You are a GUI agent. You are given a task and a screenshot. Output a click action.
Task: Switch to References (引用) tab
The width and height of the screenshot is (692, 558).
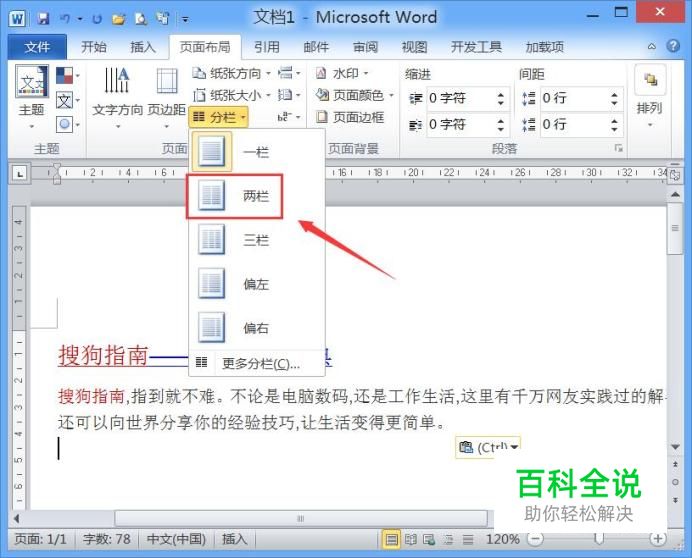click(267, 46)
